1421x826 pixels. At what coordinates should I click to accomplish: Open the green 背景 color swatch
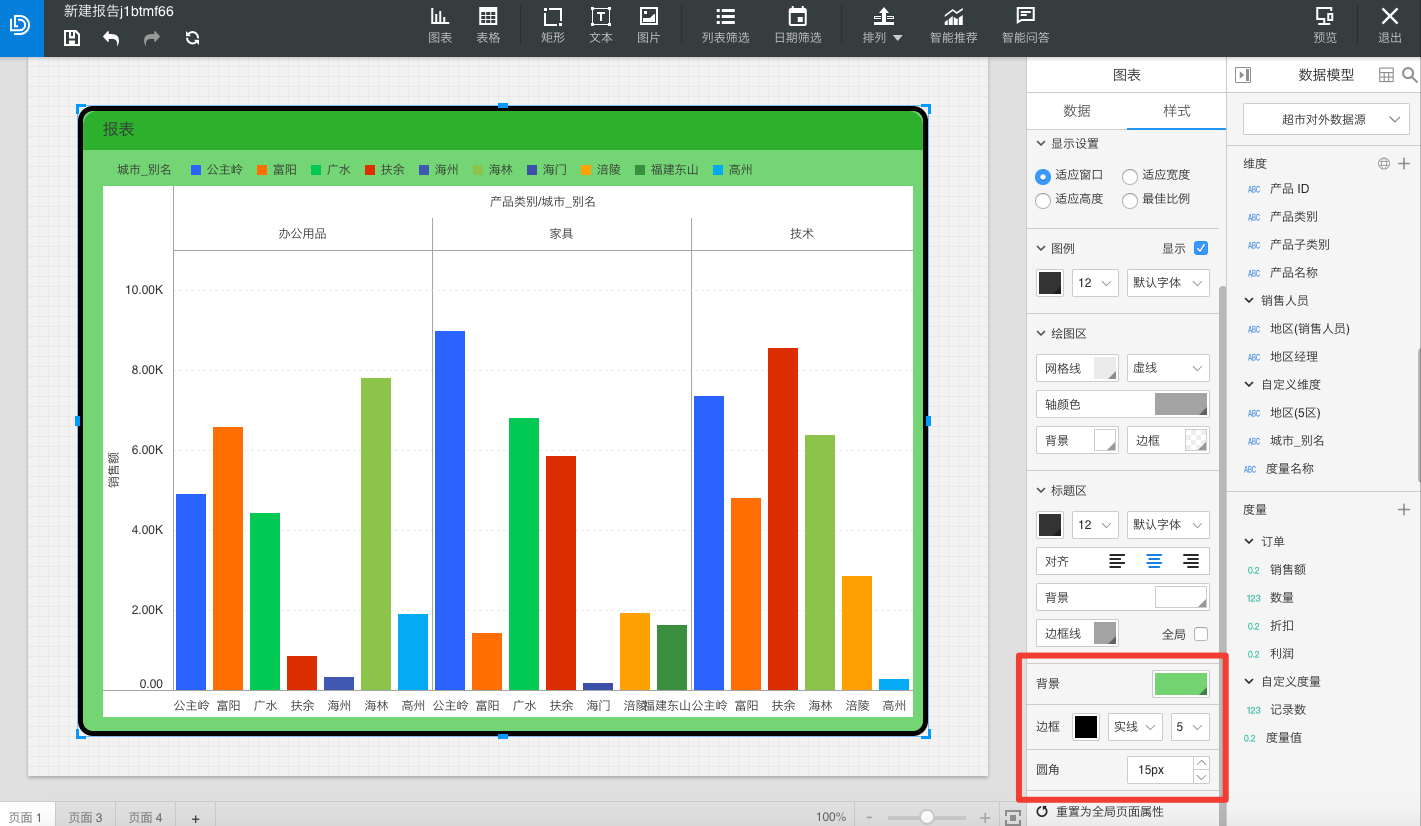pyautogui.click(x=1181, y=684)
